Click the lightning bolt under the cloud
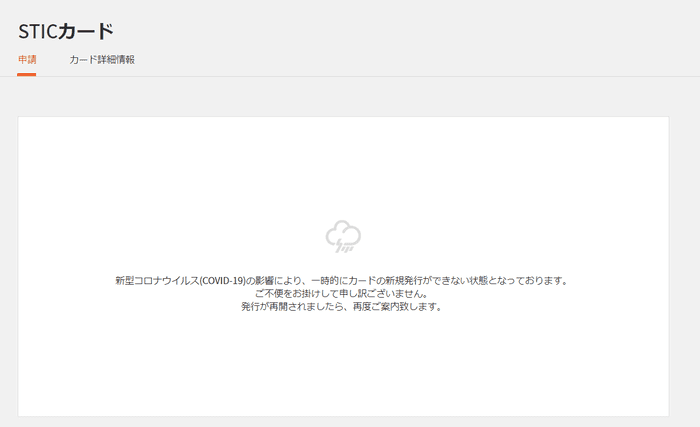Image resolution: width=700 pixels, height=427 pixels. click(x=345, y=246)
